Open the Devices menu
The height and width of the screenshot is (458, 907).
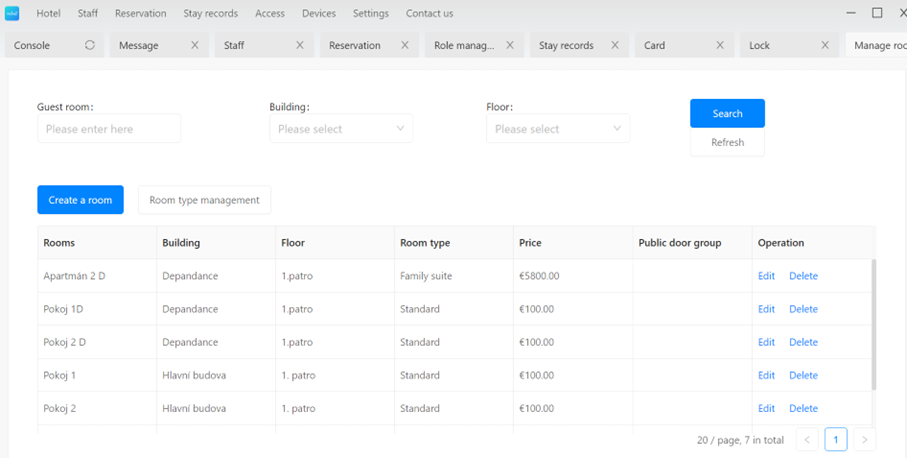(319, 14)
